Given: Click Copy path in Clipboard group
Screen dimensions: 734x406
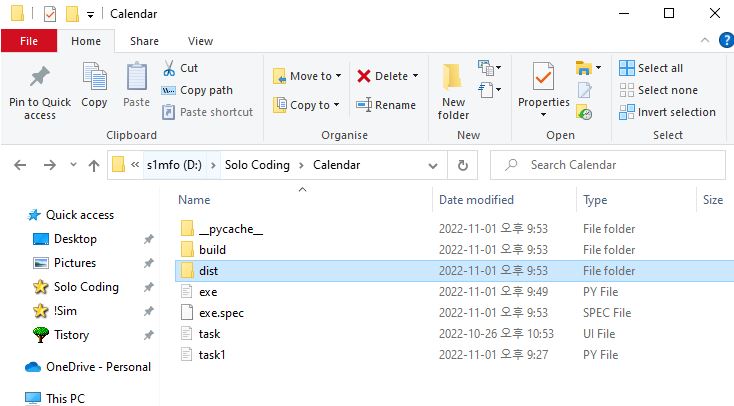Looking at the screenshot, I should [197, 90].
